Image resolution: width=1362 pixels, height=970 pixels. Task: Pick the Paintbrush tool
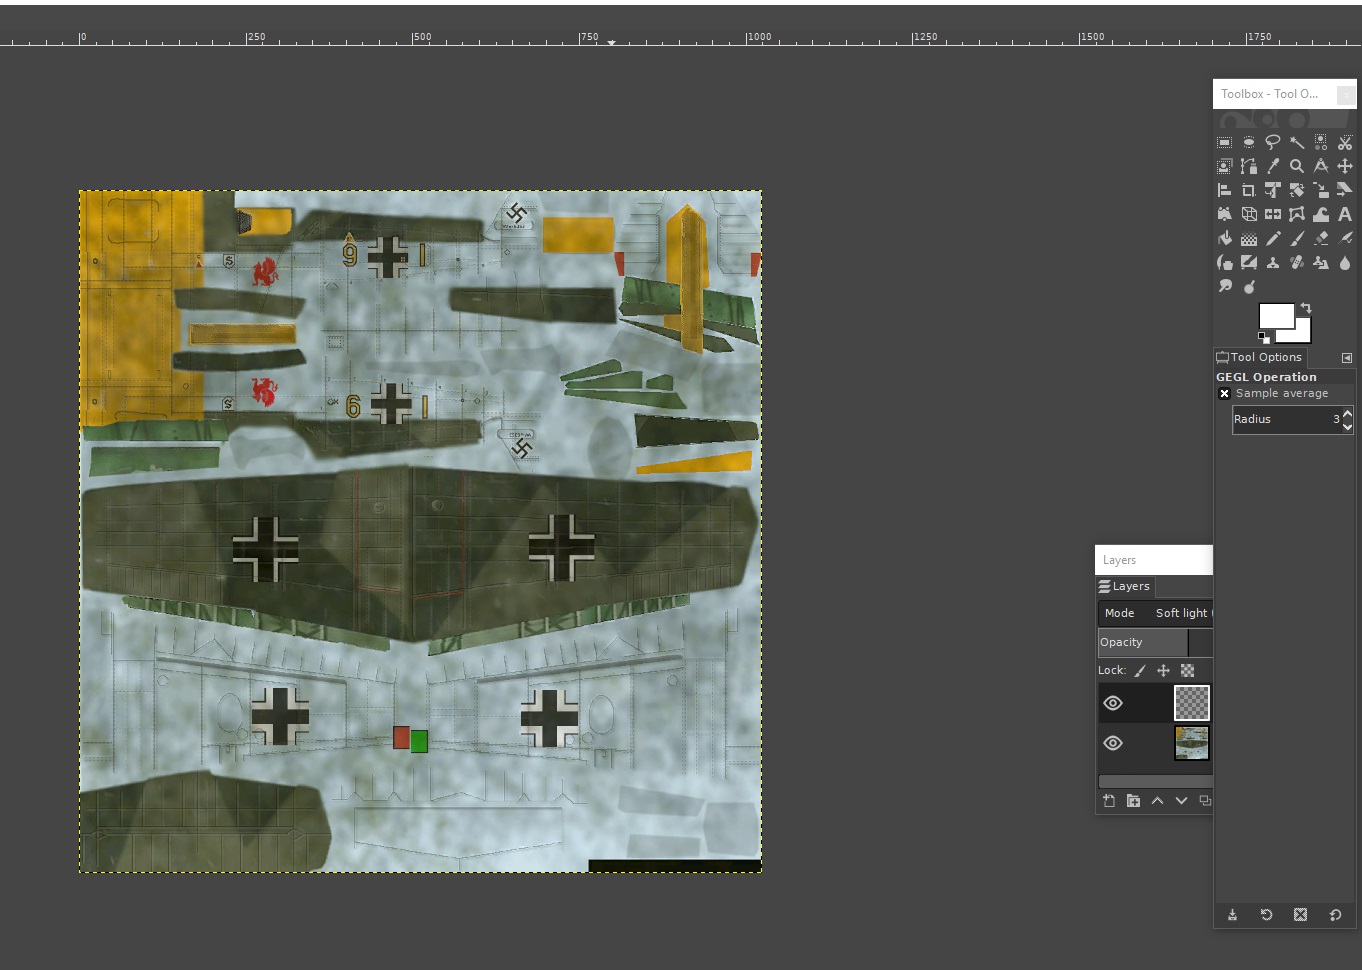coord(1297,238)
